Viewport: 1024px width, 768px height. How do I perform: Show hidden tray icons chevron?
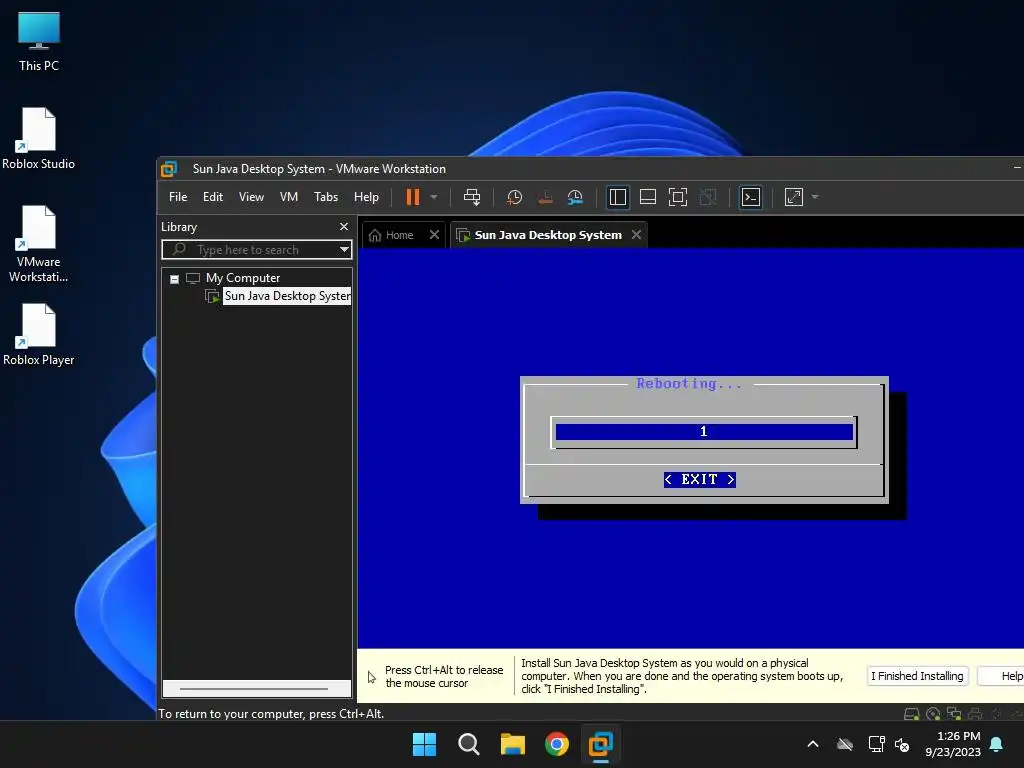coord(813,744)
